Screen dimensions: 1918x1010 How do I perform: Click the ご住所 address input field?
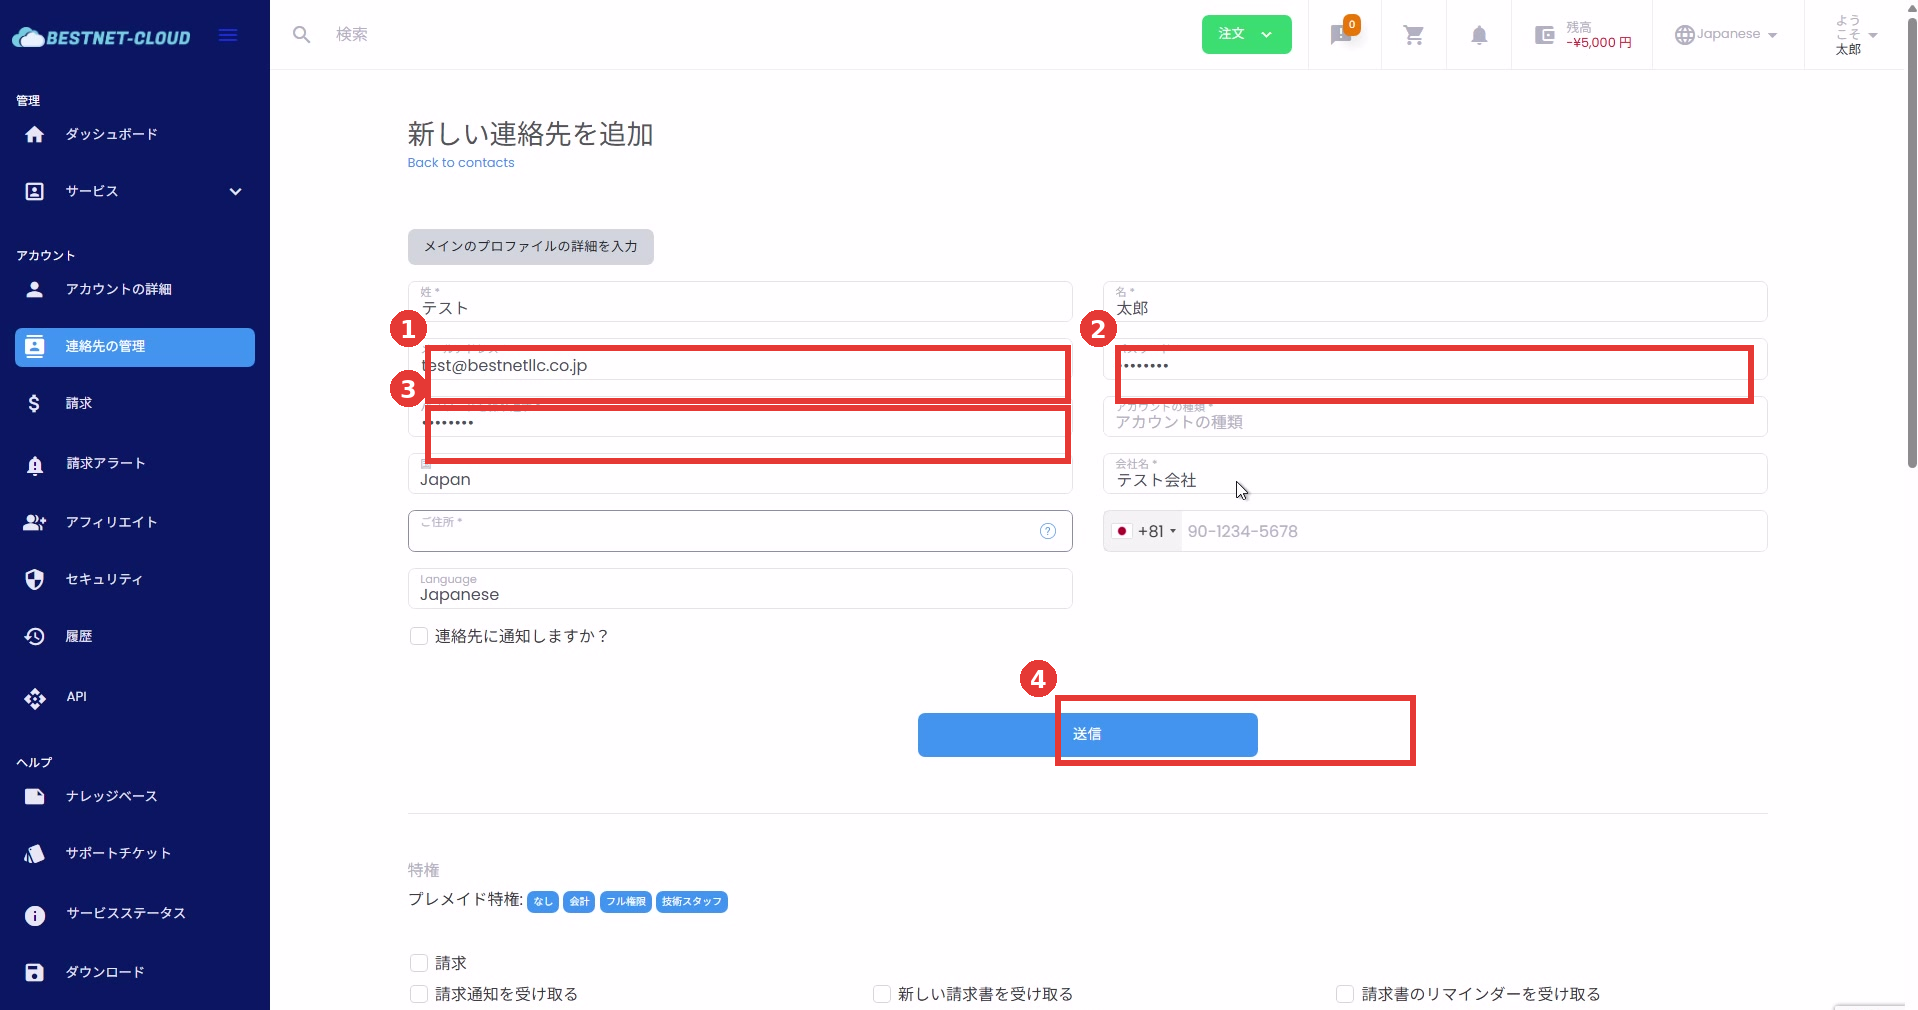(720, 536)
